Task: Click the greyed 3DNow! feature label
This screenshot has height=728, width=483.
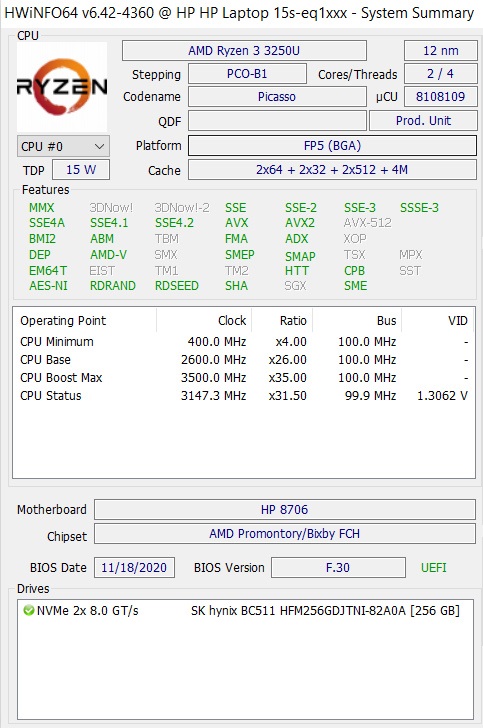Action: 111,208
